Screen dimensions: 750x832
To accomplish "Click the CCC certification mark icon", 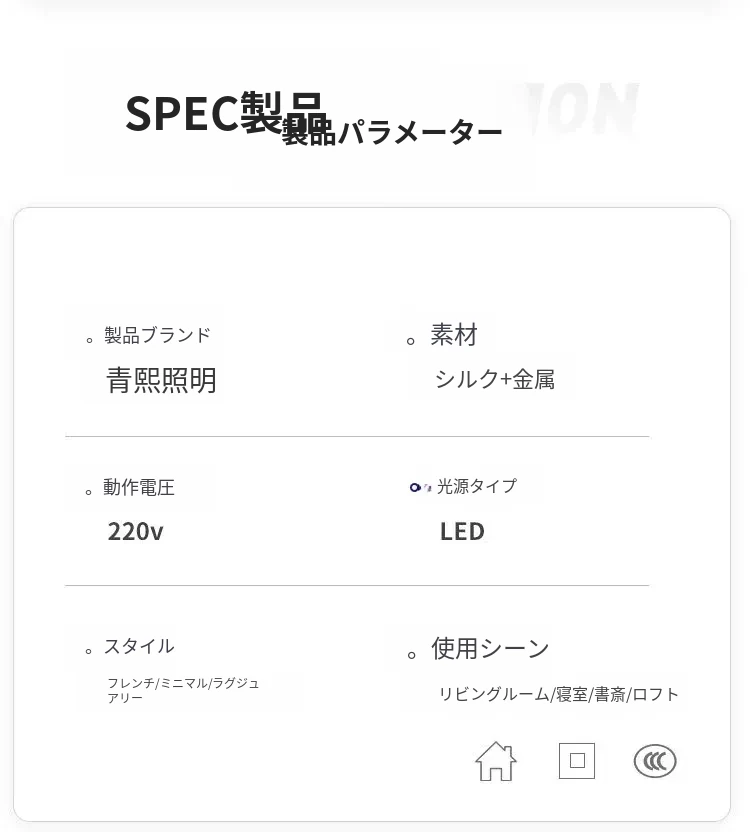I will tap(655, 762).
